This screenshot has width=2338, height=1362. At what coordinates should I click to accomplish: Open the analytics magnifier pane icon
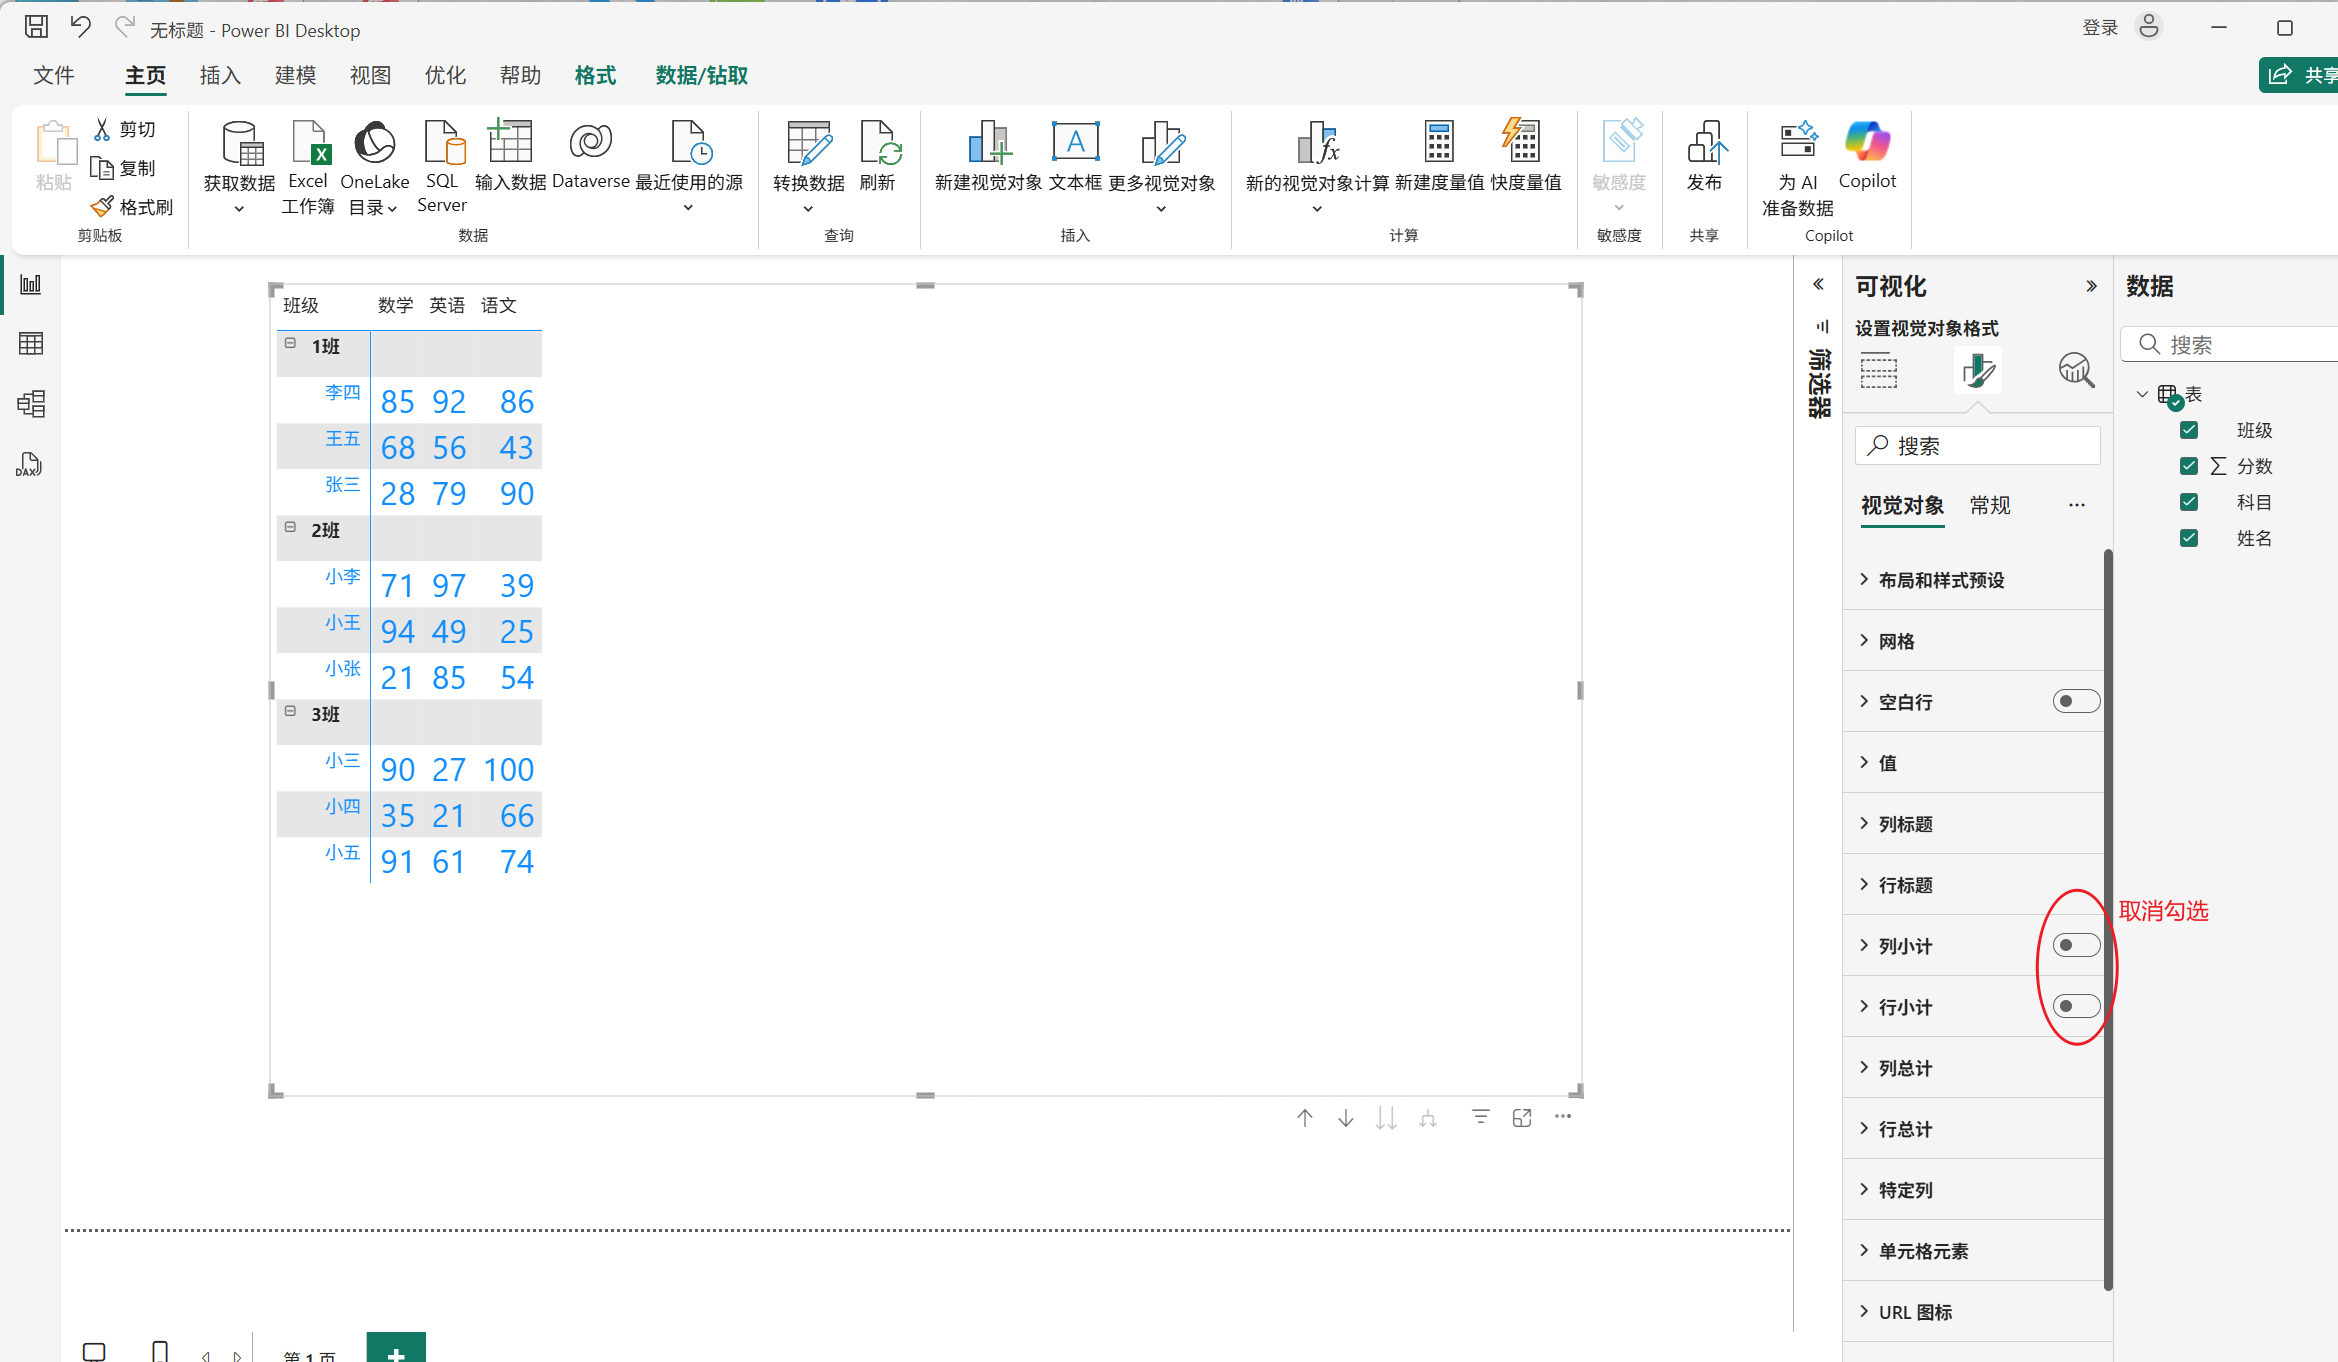(2076, 370)
